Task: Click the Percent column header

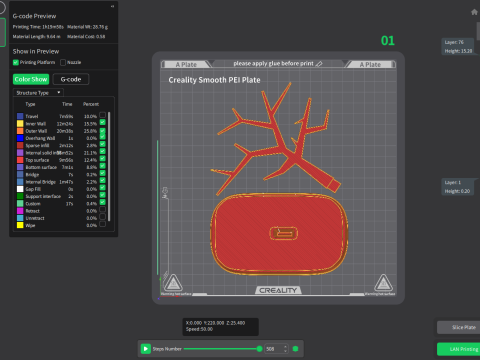Action: pyautogui.click(x=91, y=104)
